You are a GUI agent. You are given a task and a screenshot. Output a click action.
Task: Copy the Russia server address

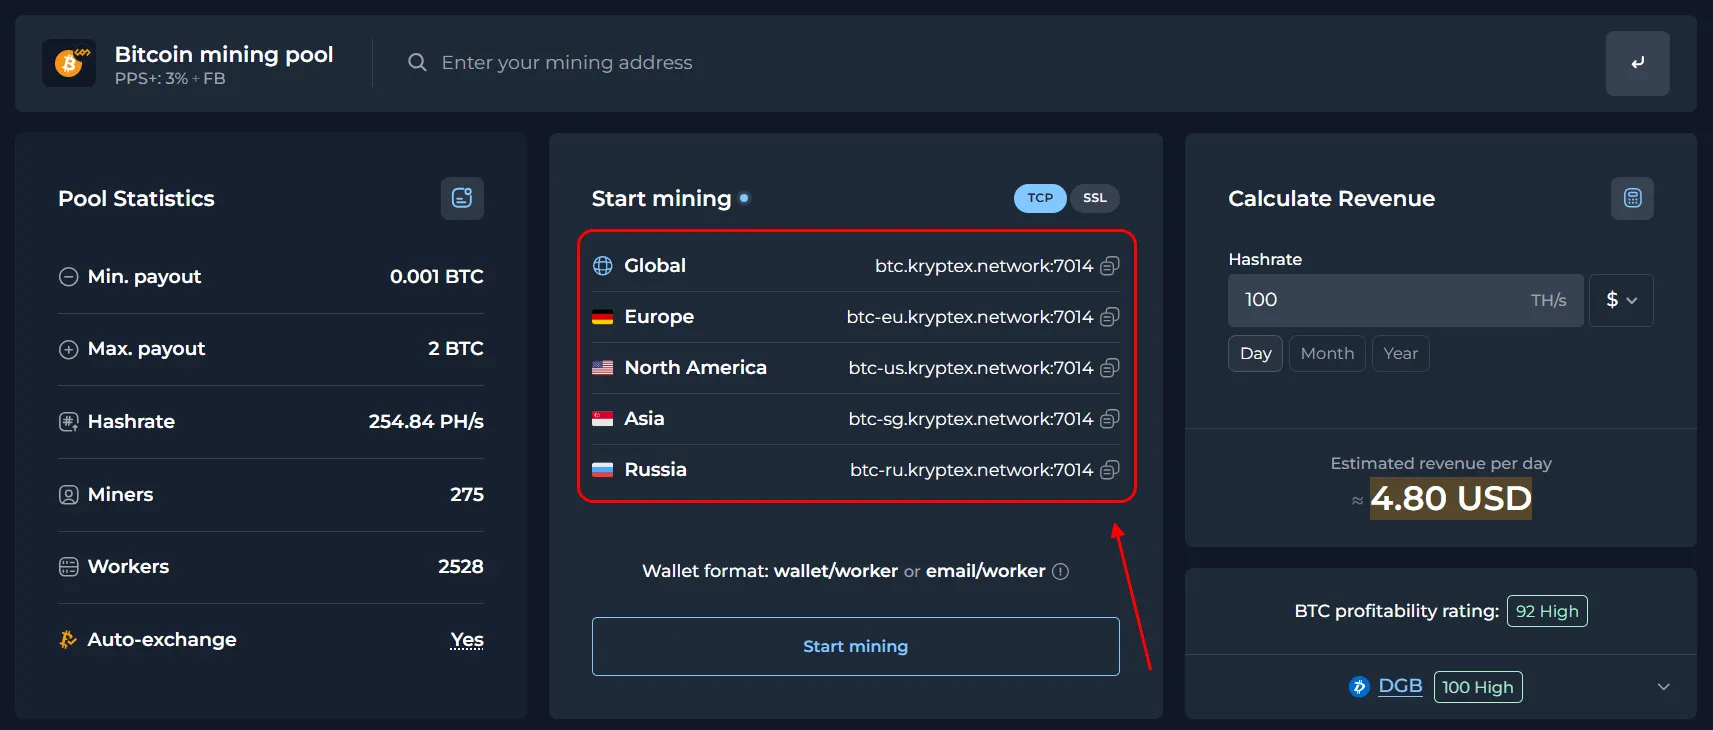(x=1109, y=470)
